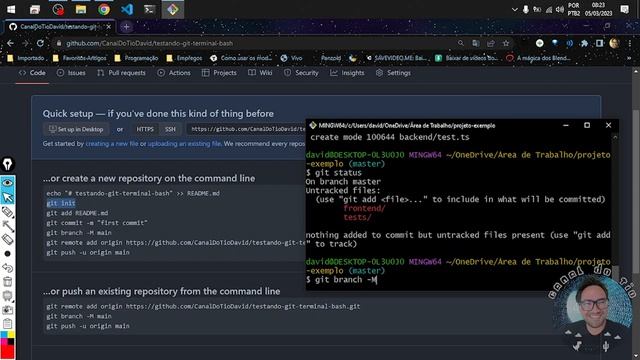
Task: Select the eraser tool
Action: click(x=7, y=240)
